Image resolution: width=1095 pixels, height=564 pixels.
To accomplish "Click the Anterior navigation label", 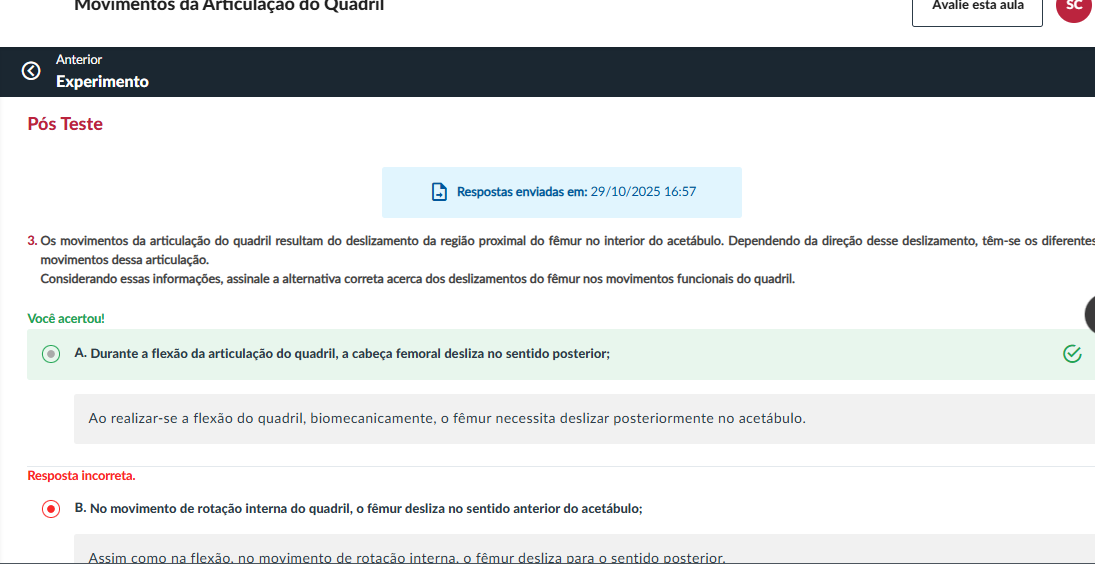I will click(79, 60).
